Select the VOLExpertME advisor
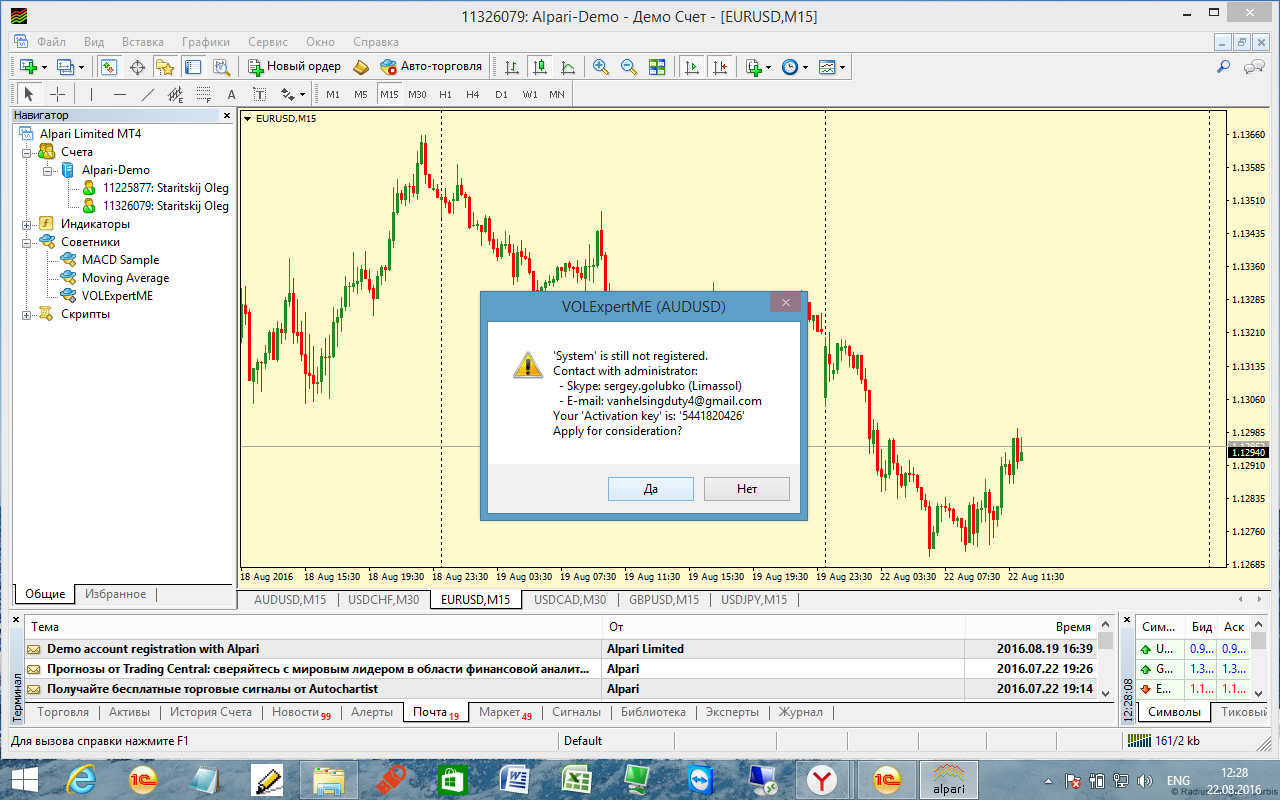Viewport: 1280px width, 800px height. click(117, 296)
